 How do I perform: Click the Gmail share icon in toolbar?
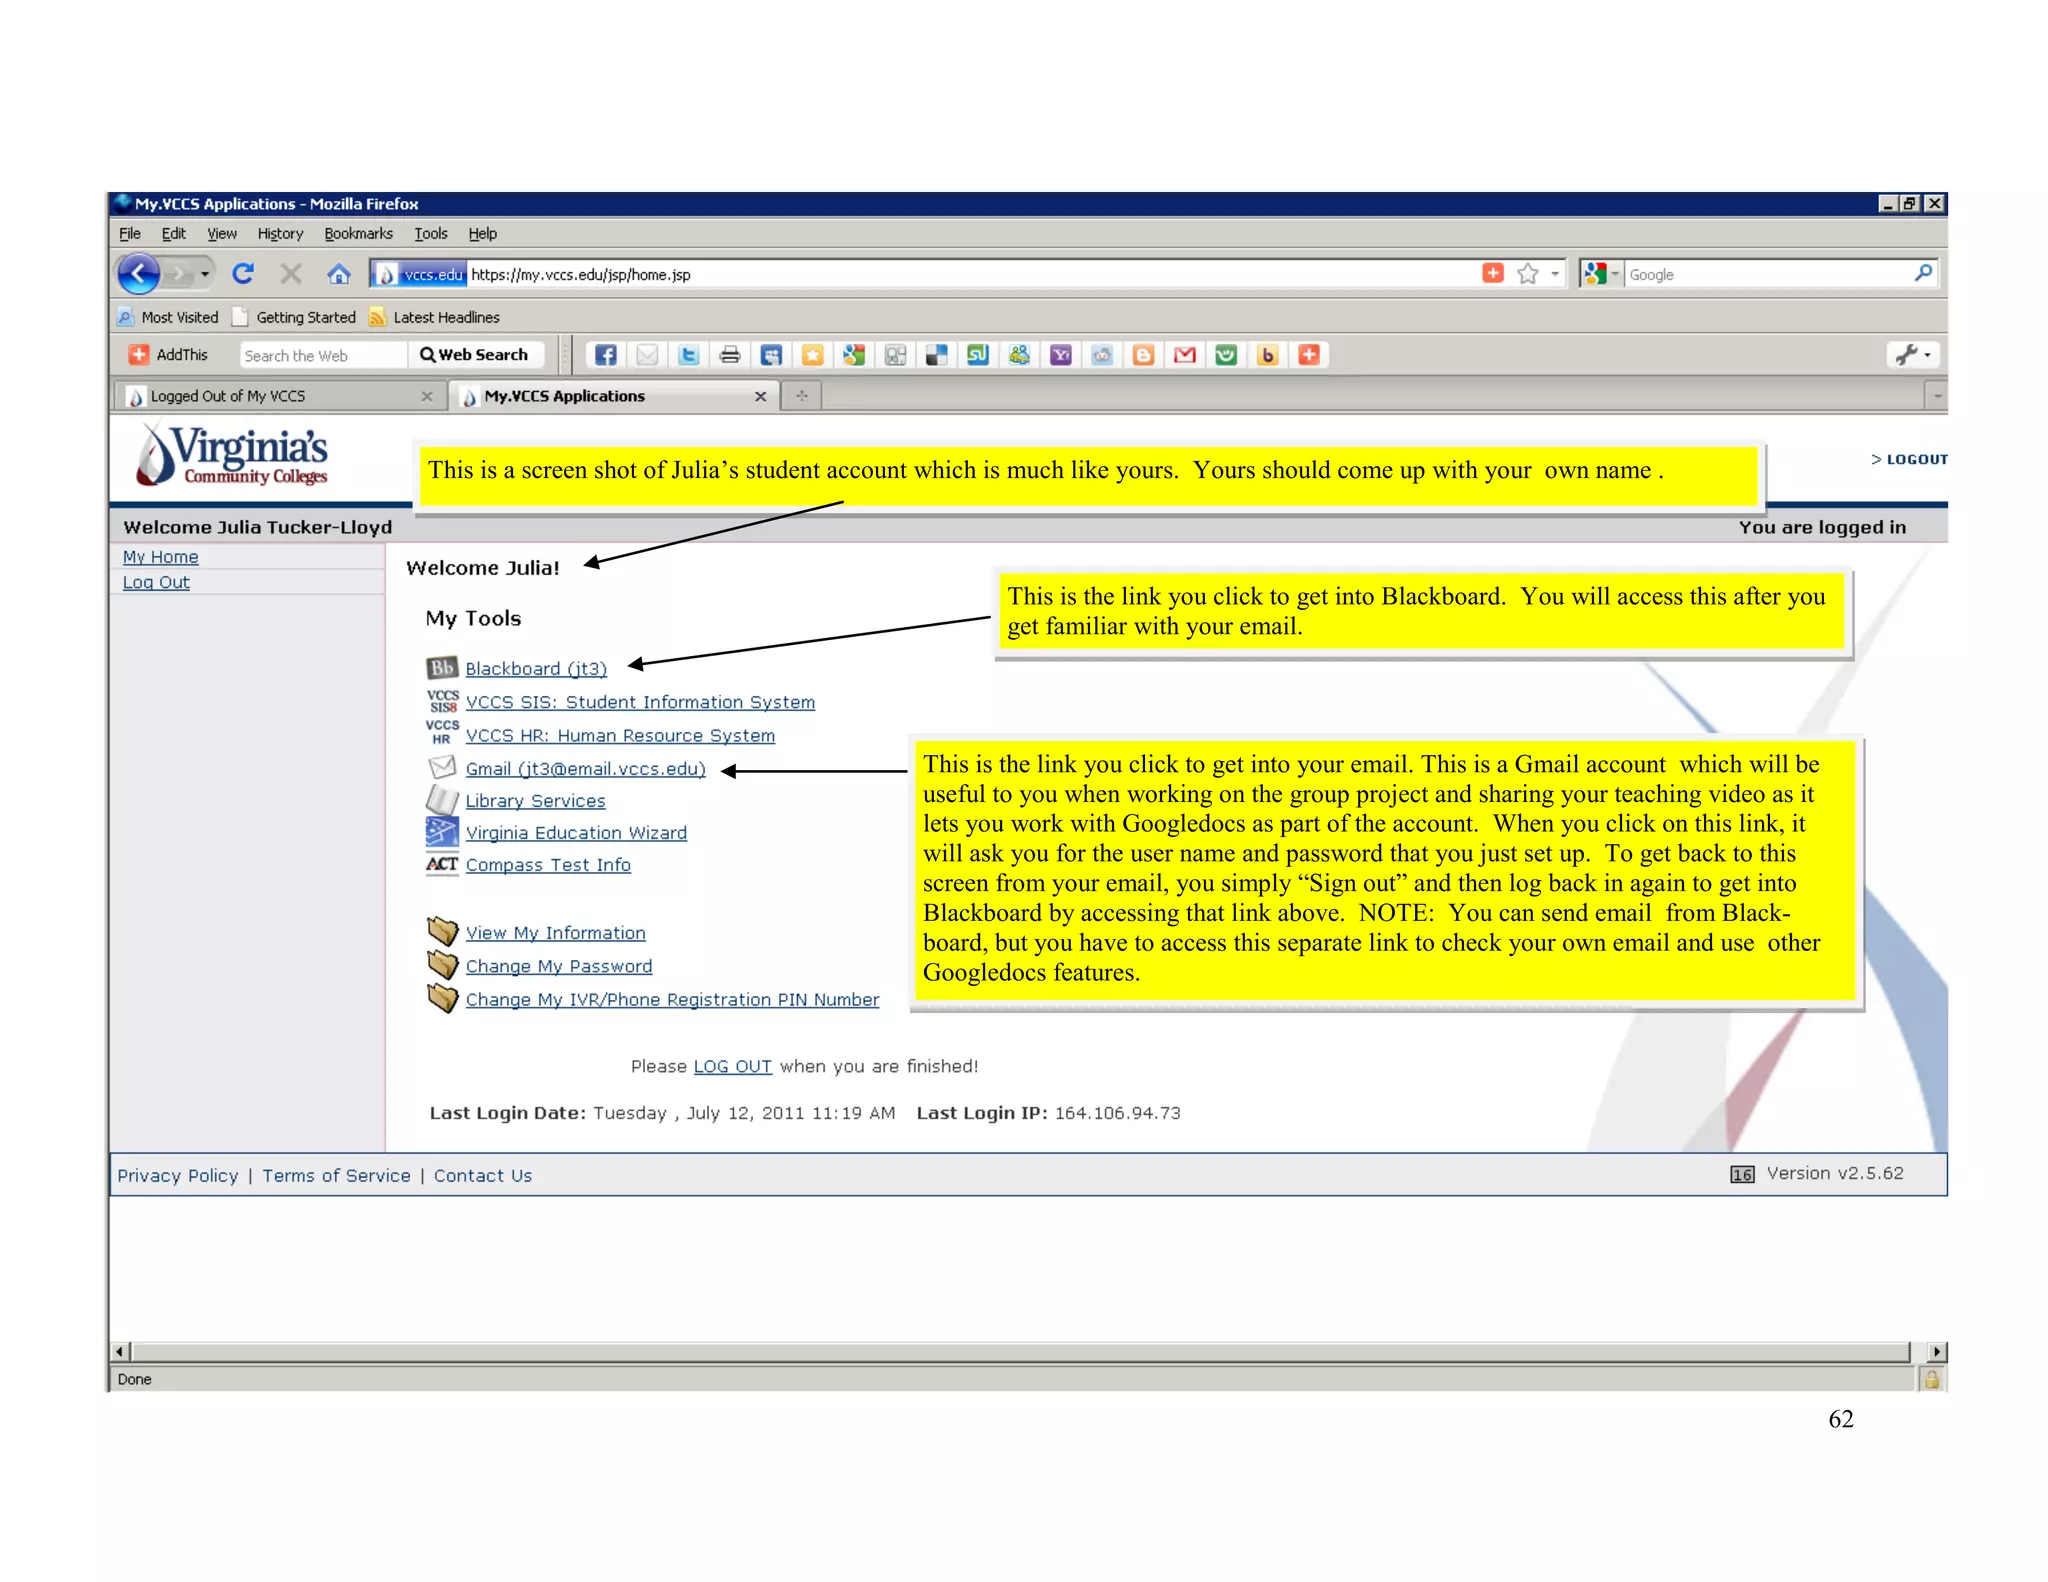(1185, 355)
